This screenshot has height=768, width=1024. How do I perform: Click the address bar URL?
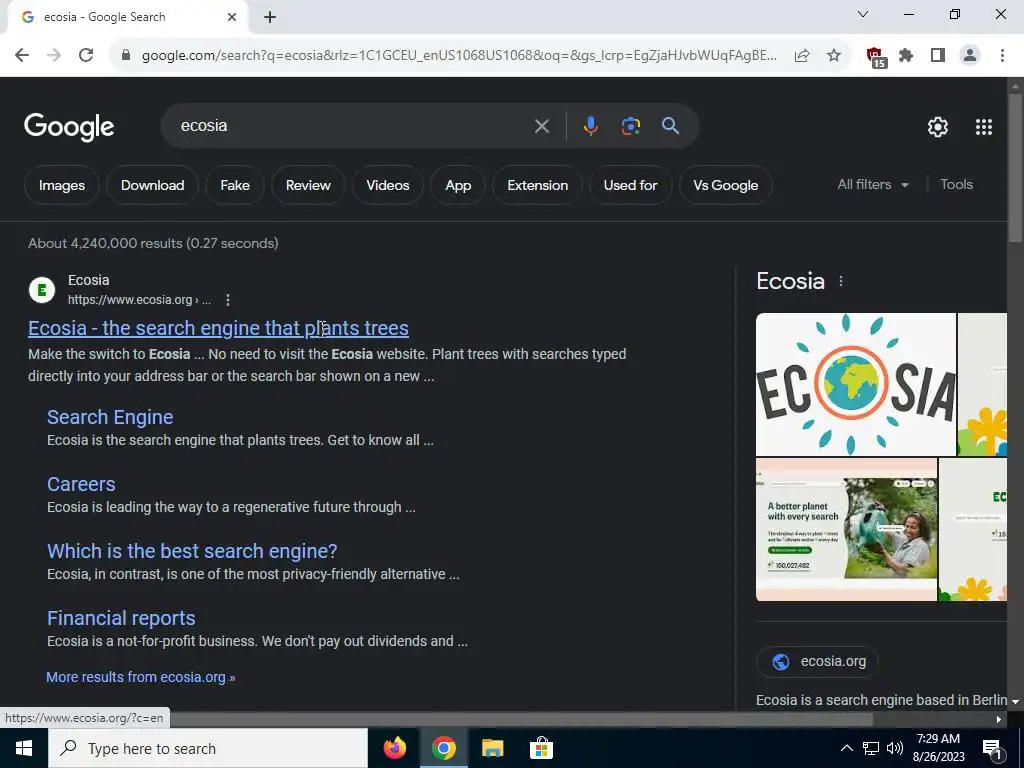click(x=459, y=56)
